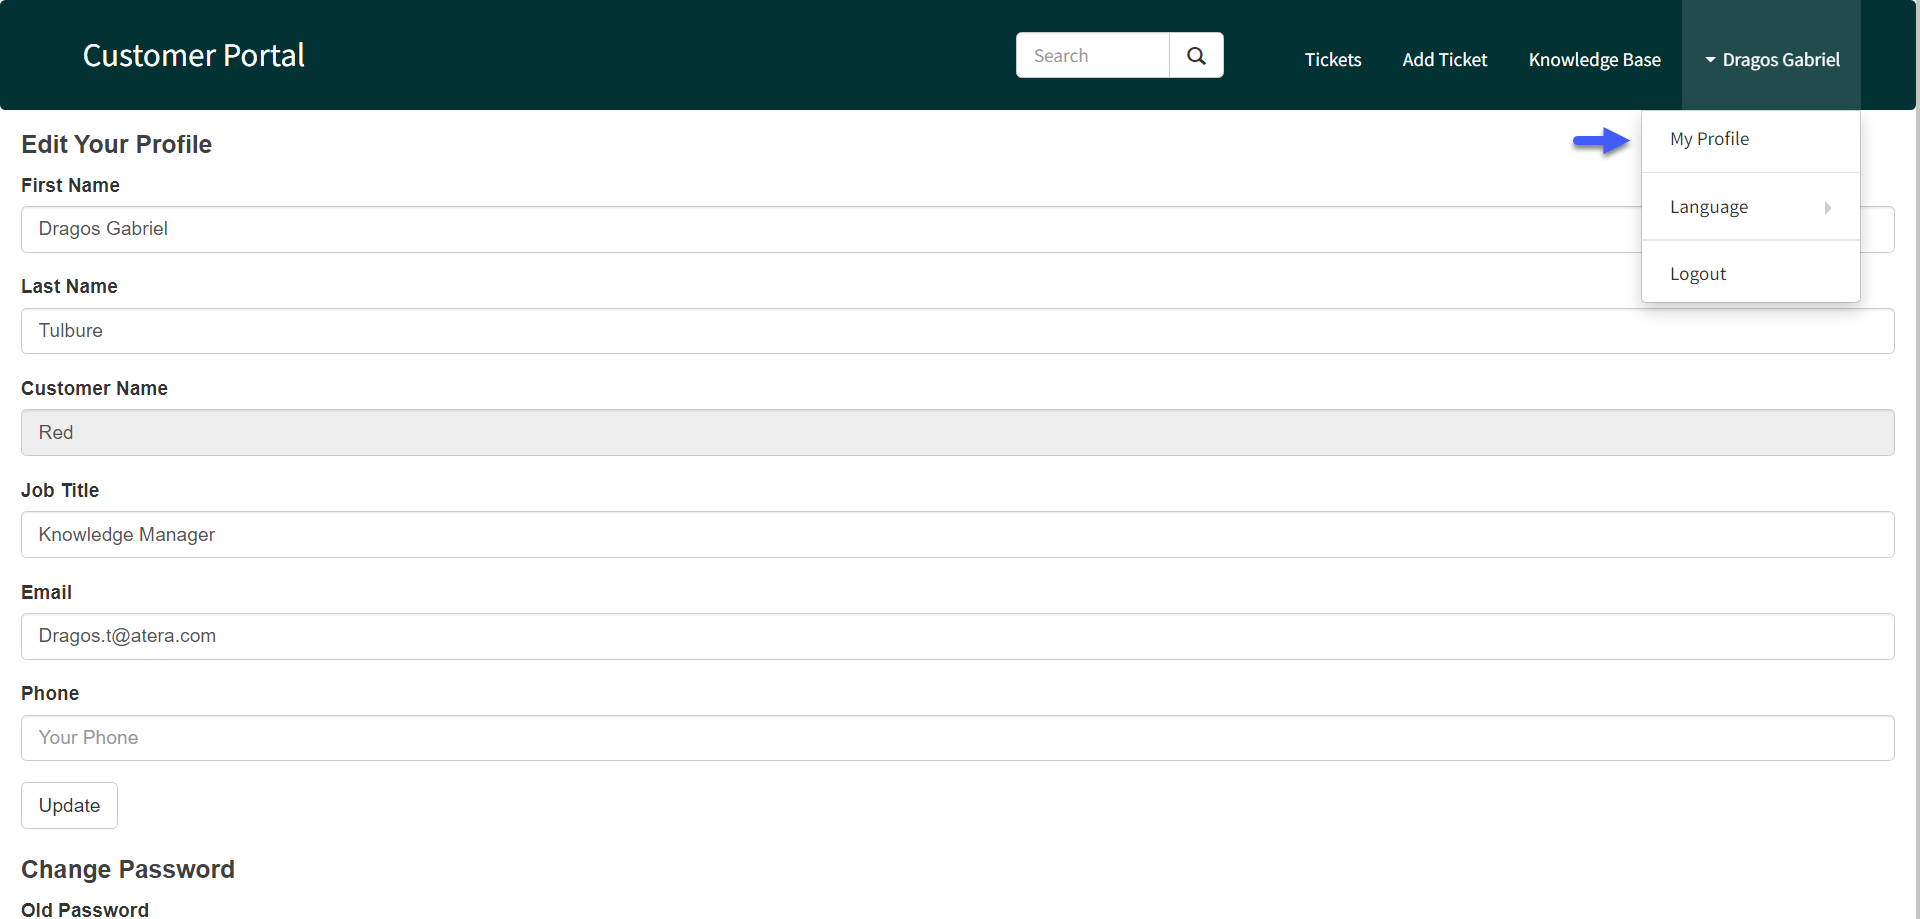
Task: Click the right-arrow chevron next to Language
Action: (x=1827, y=207)
